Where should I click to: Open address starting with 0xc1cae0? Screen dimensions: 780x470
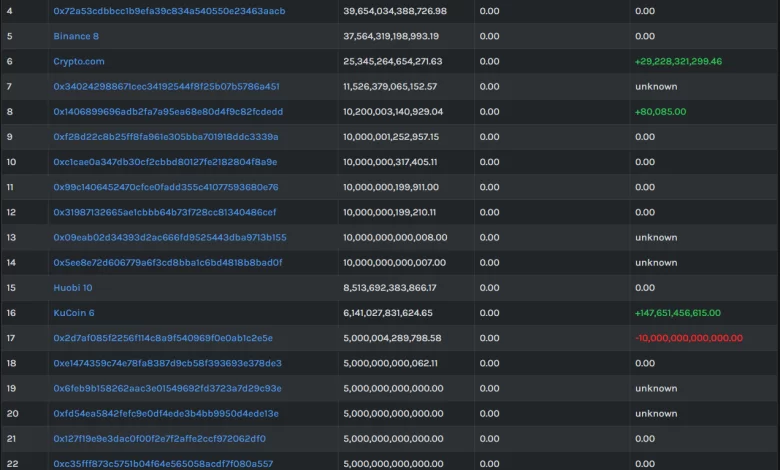tap(166, 162)
